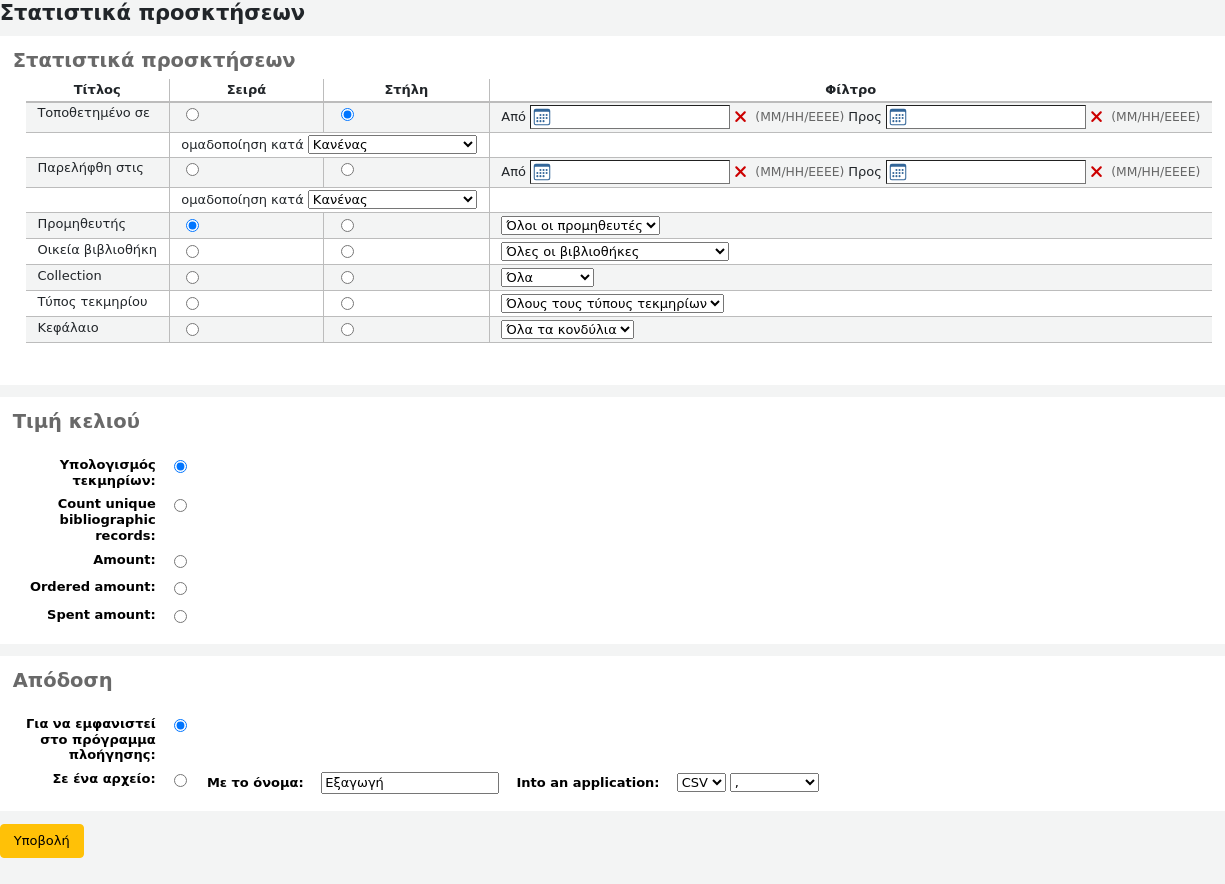Image resolution: width=1225 pixels, height=884 pixels.
Task: Select Count unique bibliographic records option
Action: 180,506
